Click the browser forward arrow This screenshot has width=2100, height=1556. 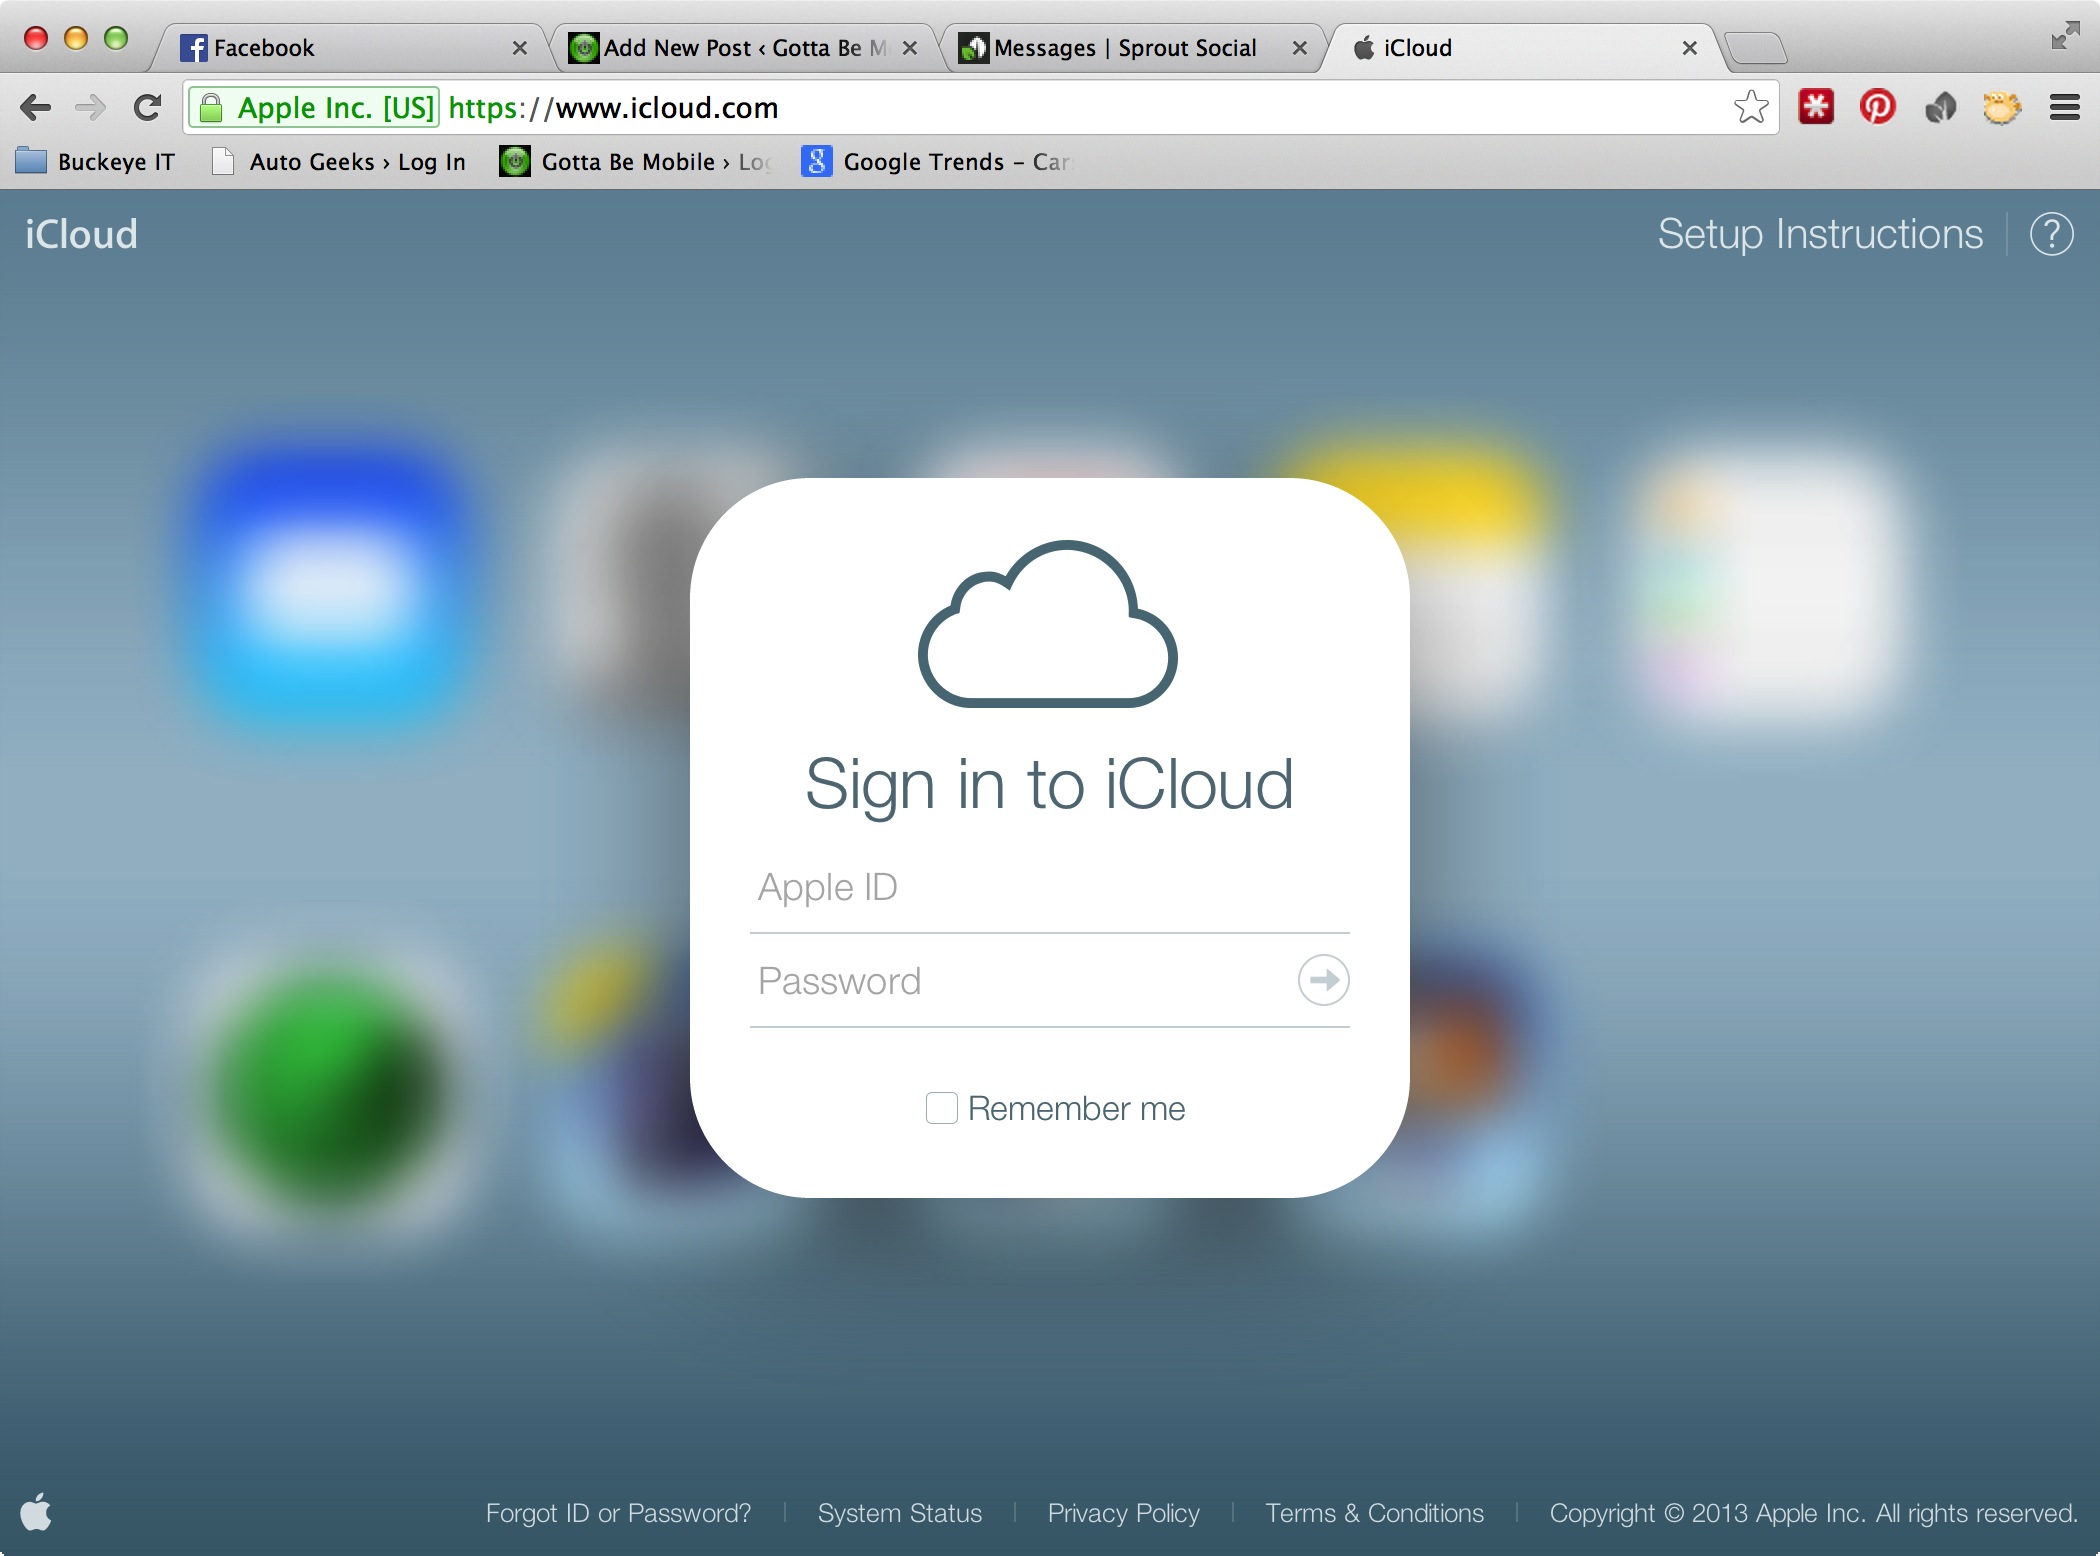(91, 107)
